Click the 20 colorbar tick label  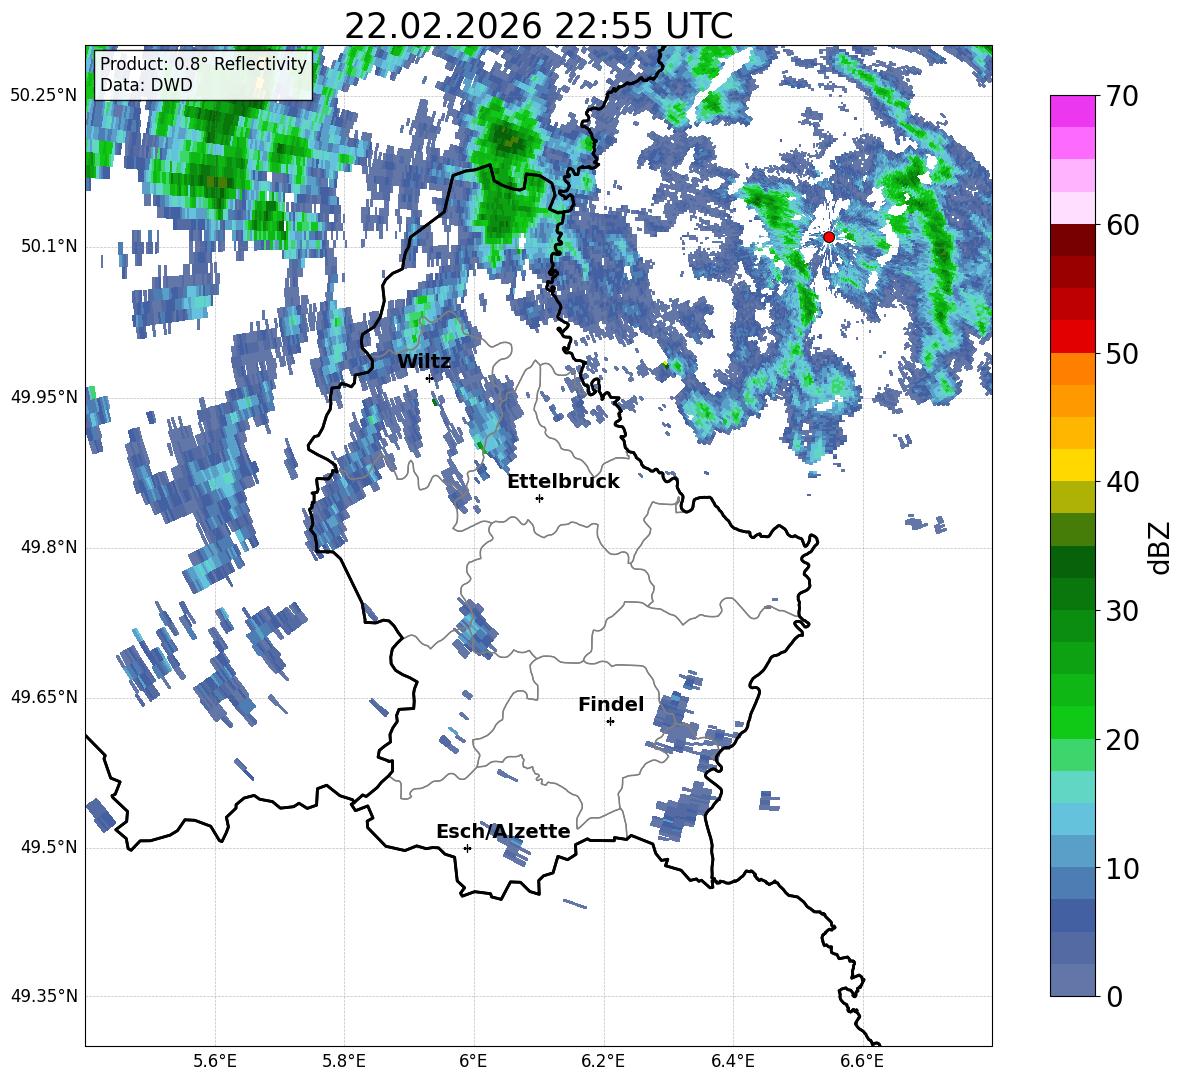tap(1122, 740)
